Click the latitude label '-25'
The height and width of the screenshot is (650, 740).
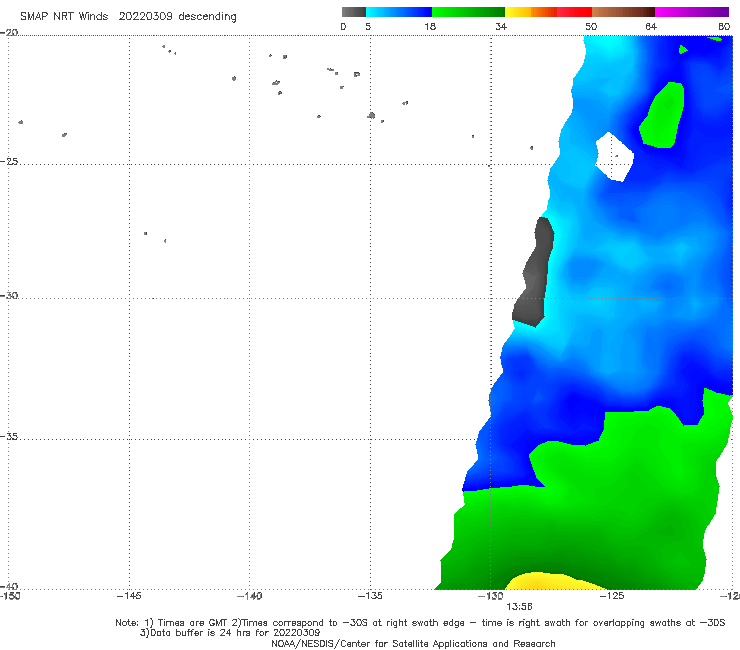[9, 161]
